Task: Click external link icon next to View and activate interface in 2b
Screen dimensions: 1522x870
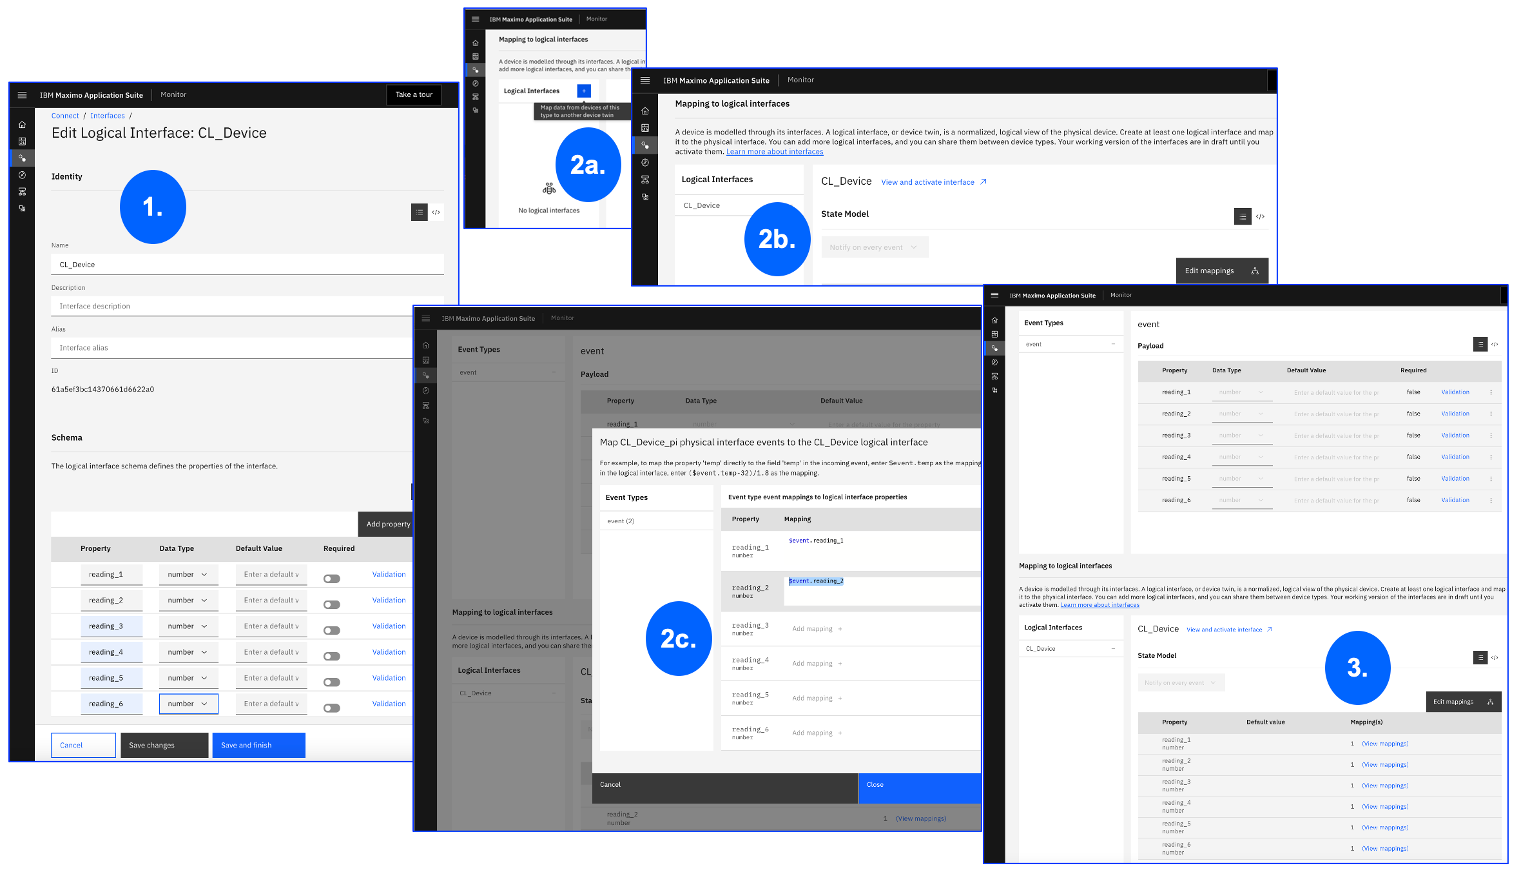Action: click(983, 182)
